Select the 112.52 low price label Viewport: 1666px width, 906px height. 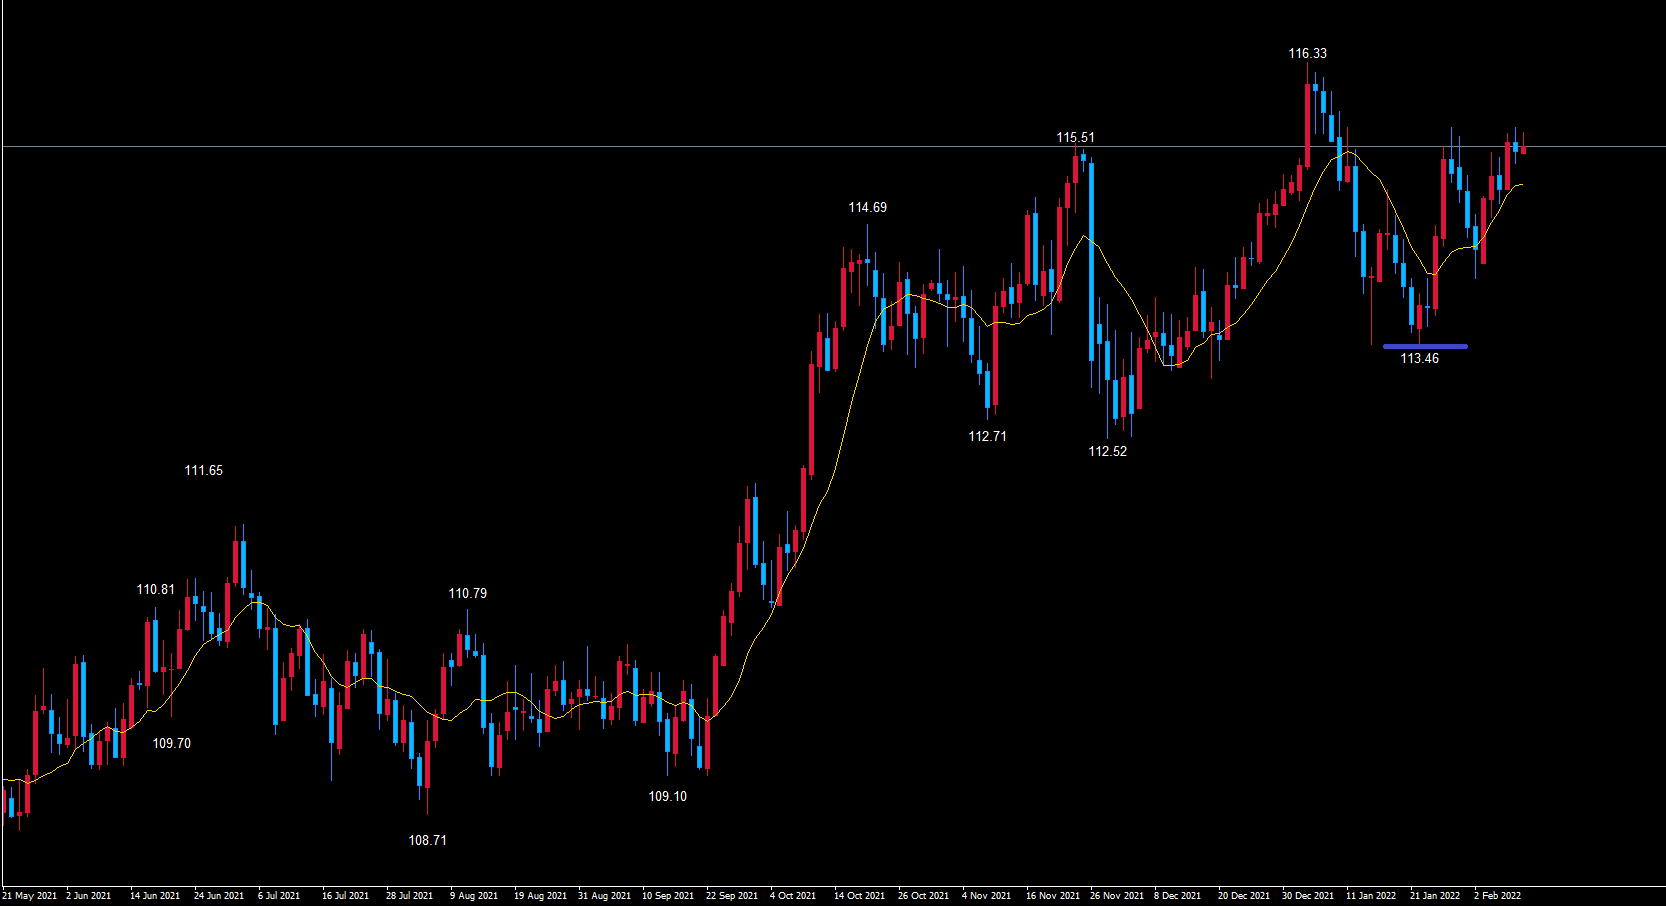coord(1107,452)
